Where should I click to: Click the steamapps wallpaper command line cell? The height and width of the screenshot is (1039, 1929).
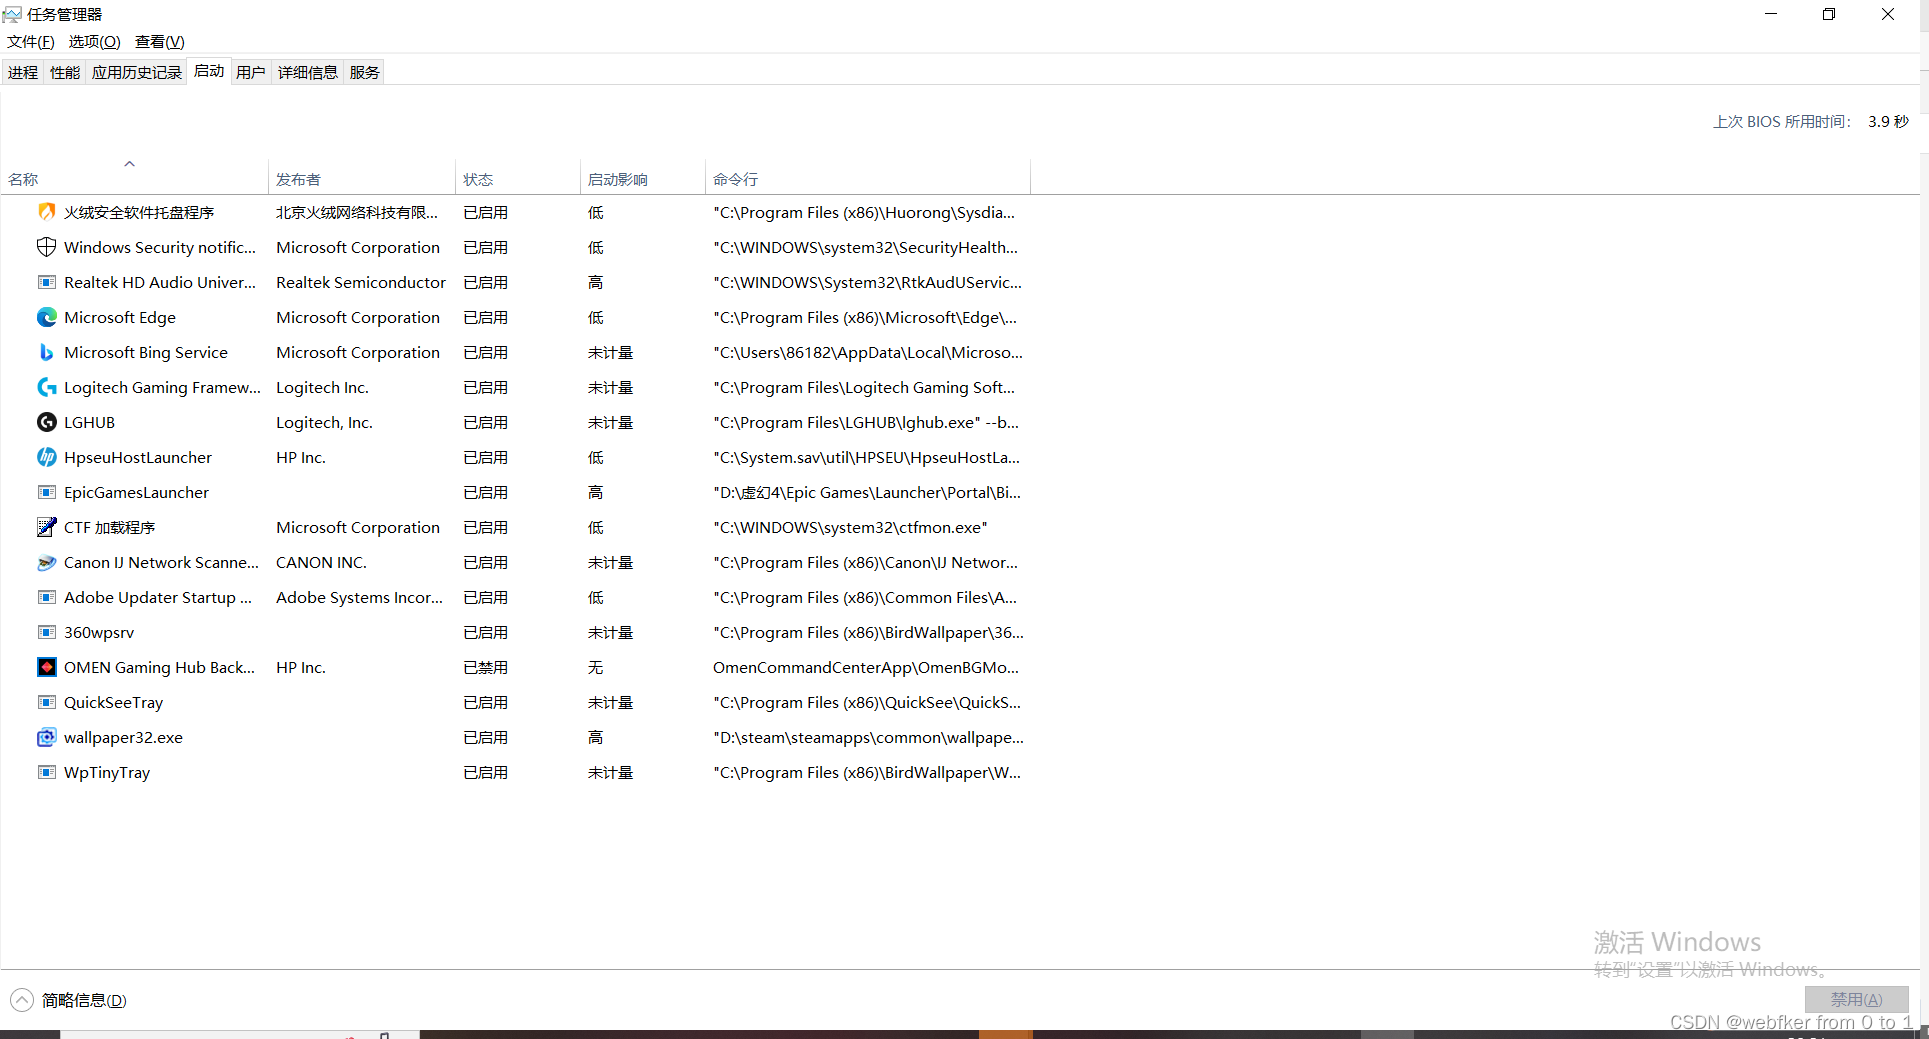(868, 737)
